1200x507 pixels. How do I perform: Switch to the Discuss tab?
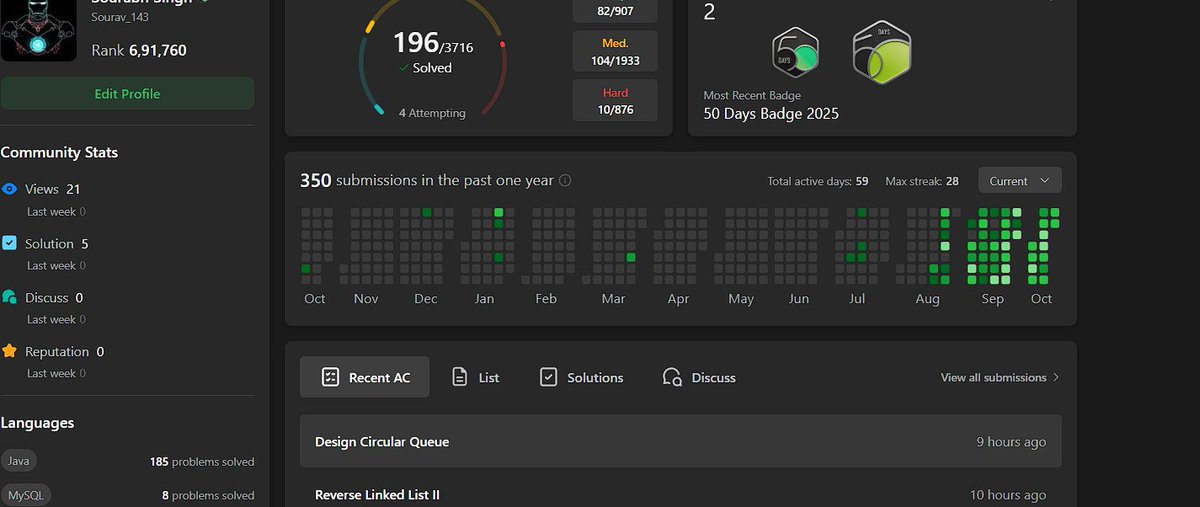(699, 377)
